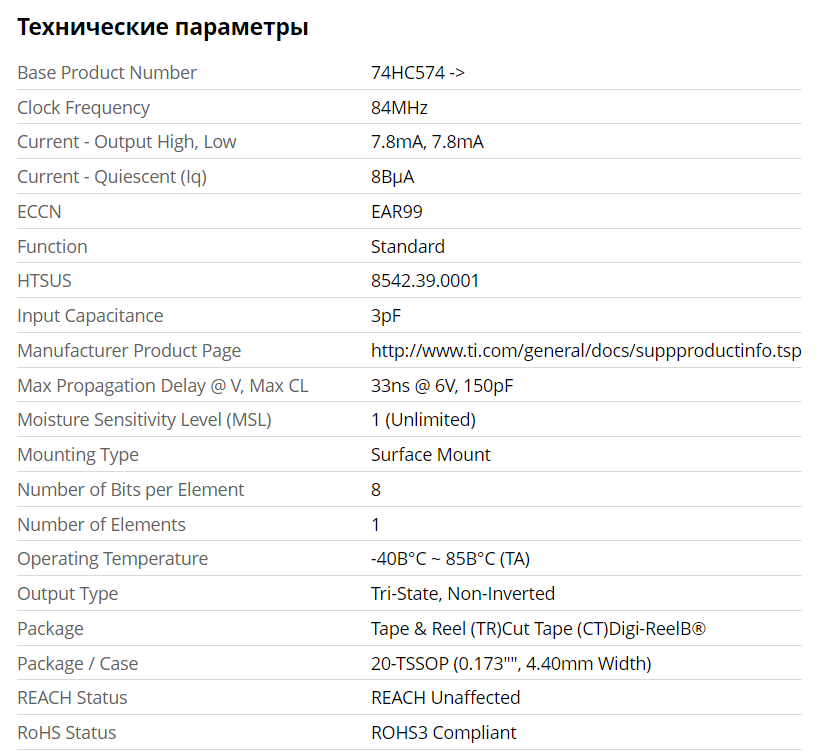The height and width of the screenshot is (751, 829).
Task: Click the Number of Bits per Element label
Action: [131, 490]
